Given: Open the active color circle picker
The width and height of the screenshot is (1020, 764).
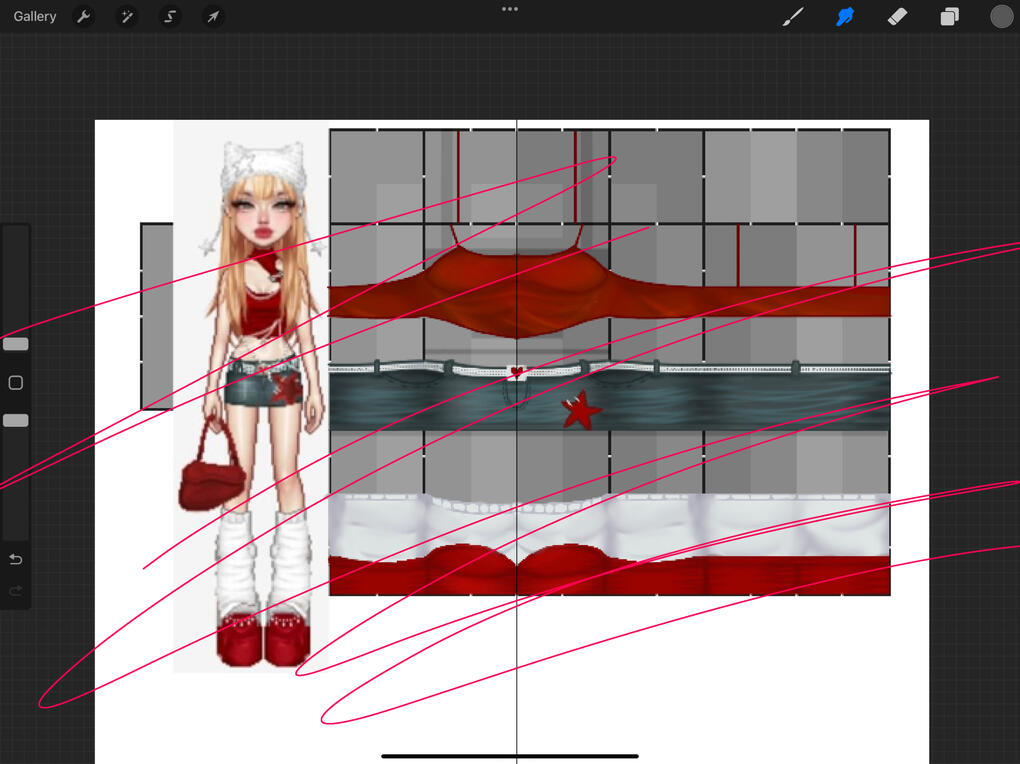Looking at the screenshot, I should tap(1001, 17).
